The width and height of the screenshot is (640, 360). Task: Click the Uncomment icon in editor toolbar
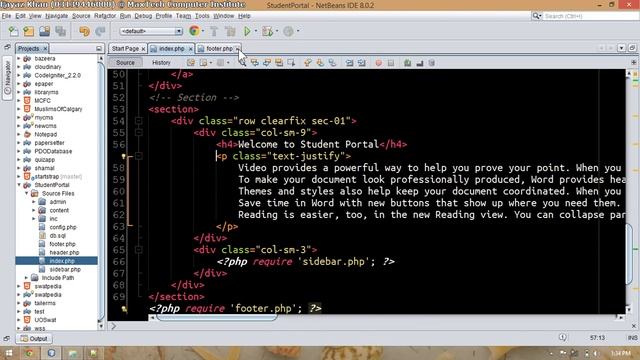coord(420,63)
